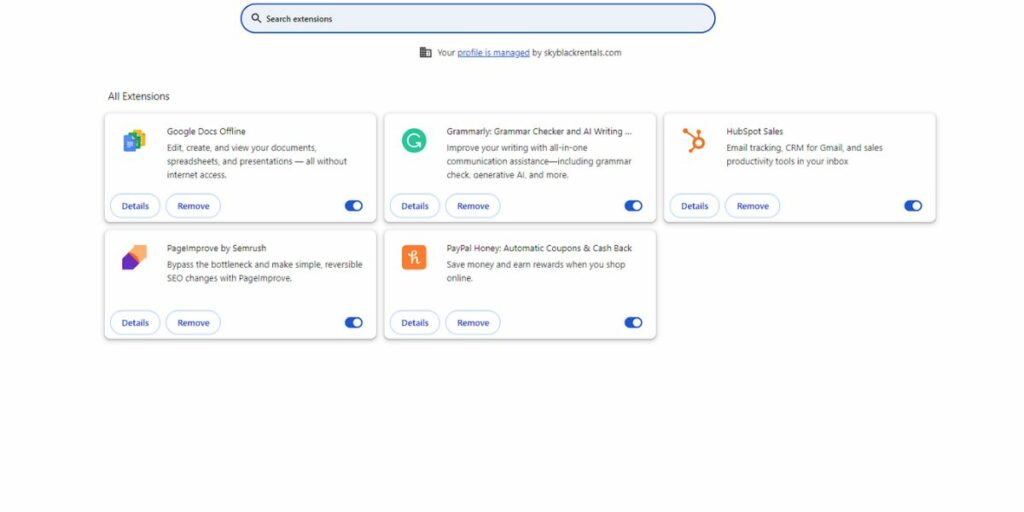Click the PageImprove by Semrush icon

pyautogui.click(x=135, y=257)
